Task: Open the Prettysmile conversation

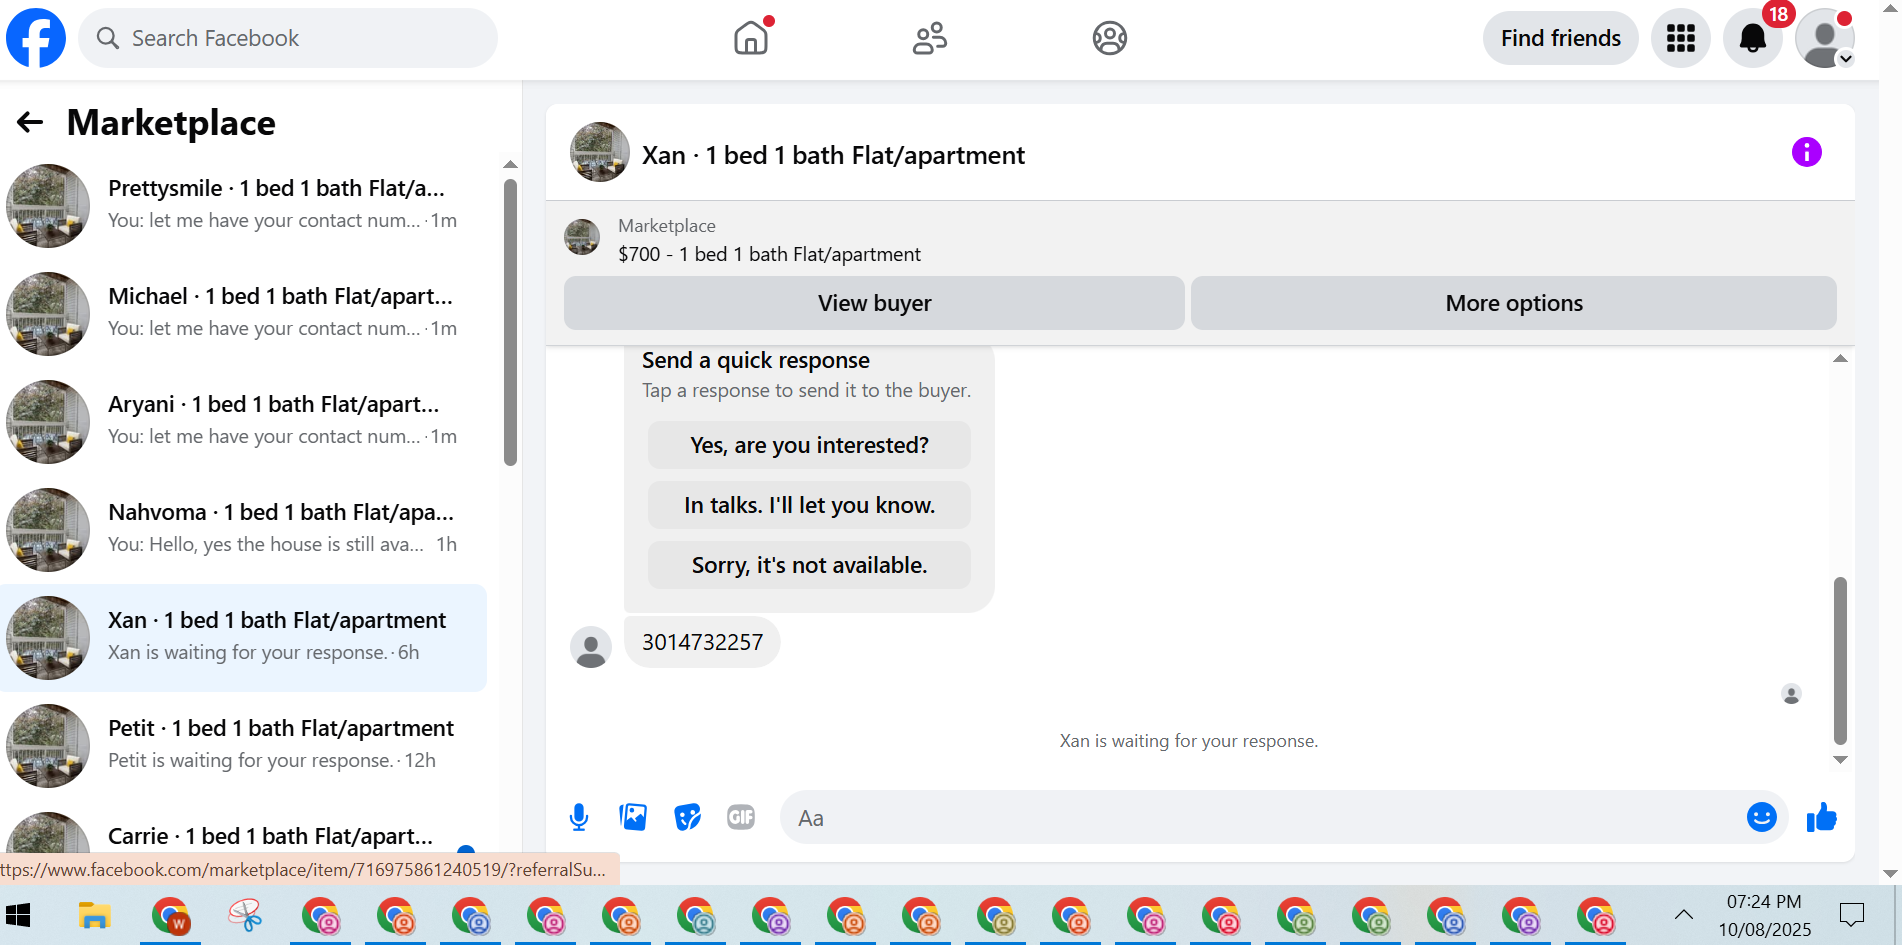Action: click(244, 204)
